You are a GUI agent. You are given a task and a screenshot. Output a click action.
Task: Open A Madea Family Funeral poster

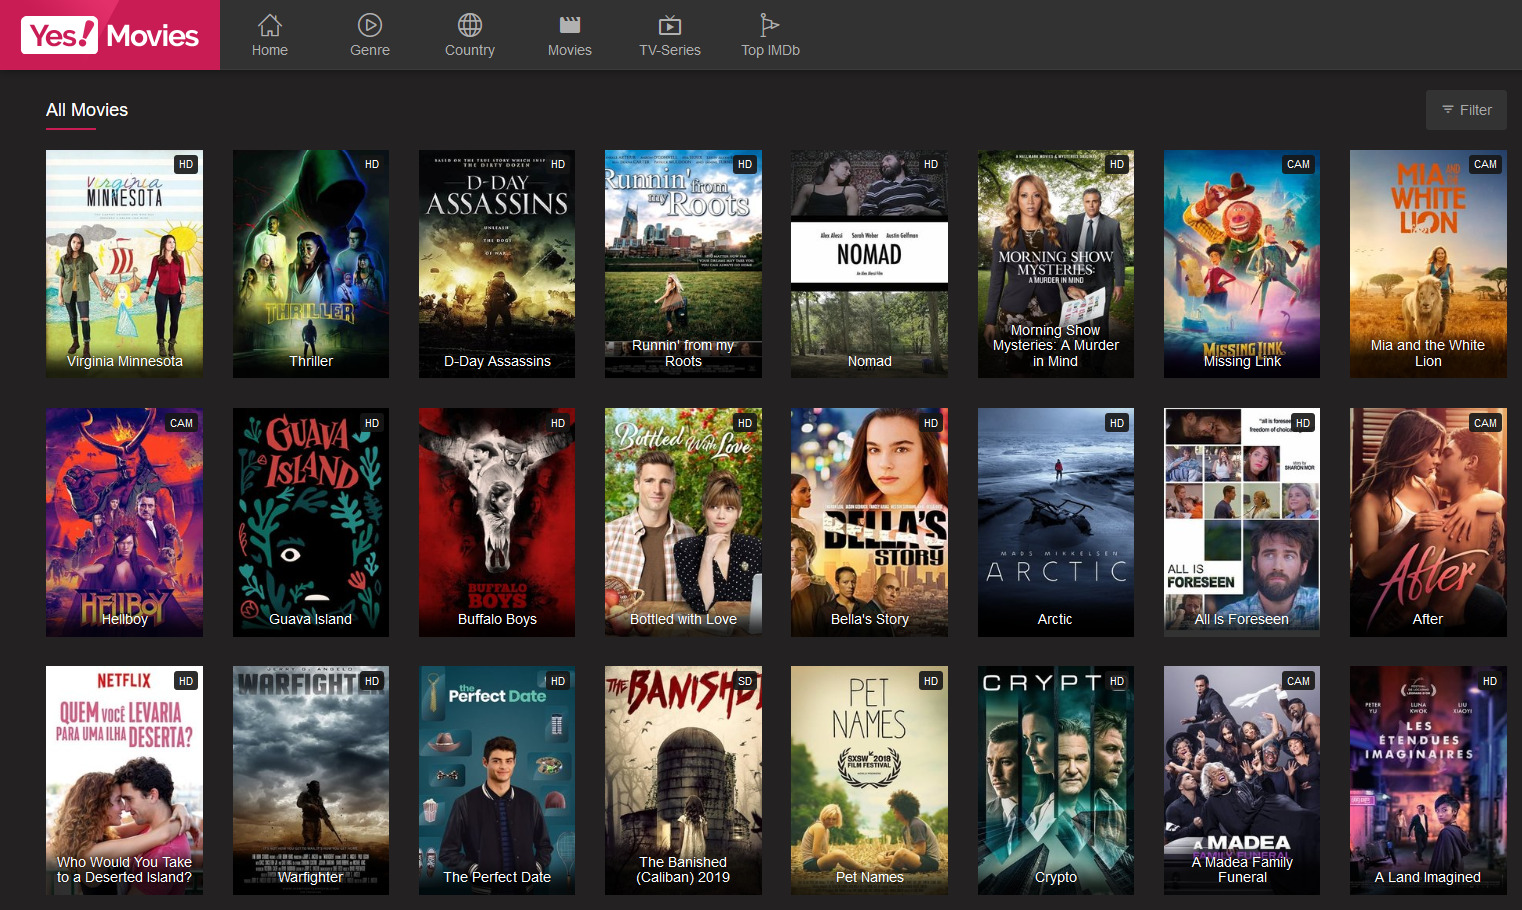[1242, 780]
